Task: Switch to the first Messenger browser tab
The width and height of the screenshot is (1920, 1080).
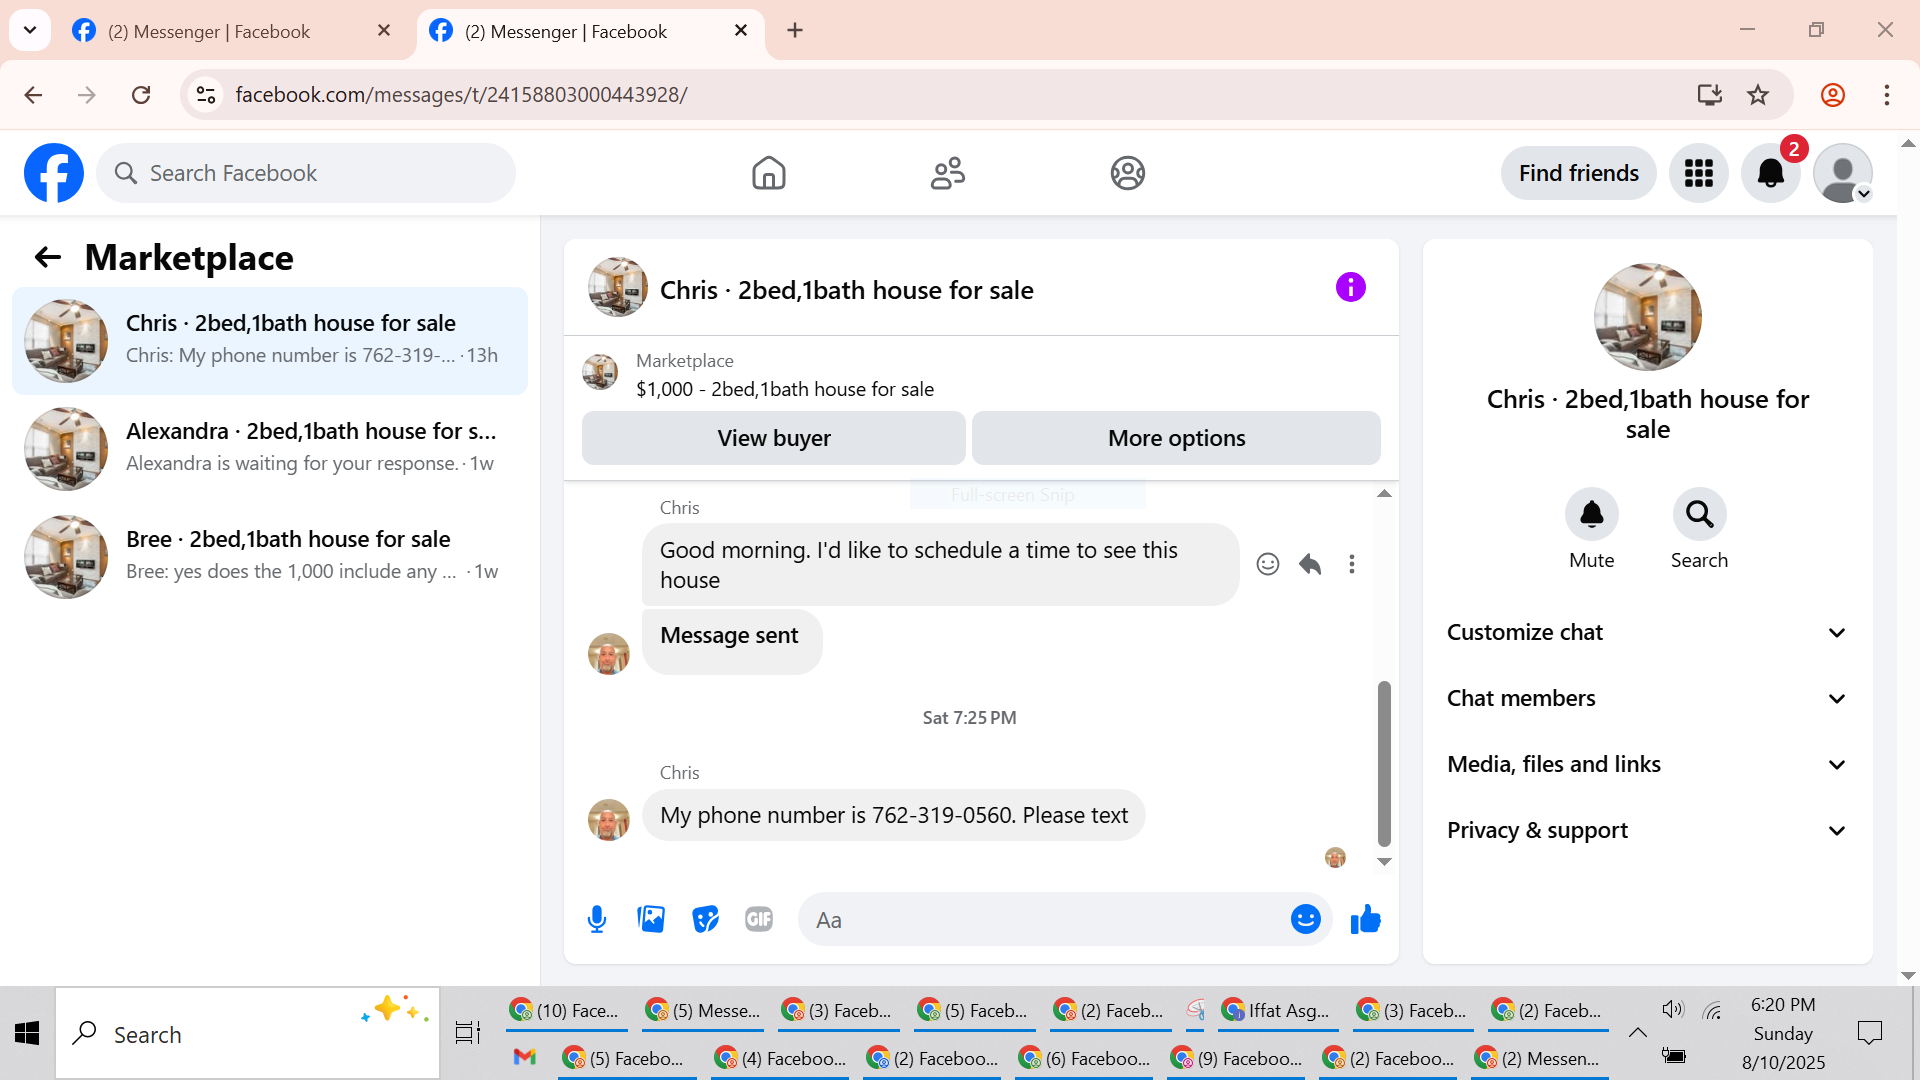Action: [x=210, y=31]
